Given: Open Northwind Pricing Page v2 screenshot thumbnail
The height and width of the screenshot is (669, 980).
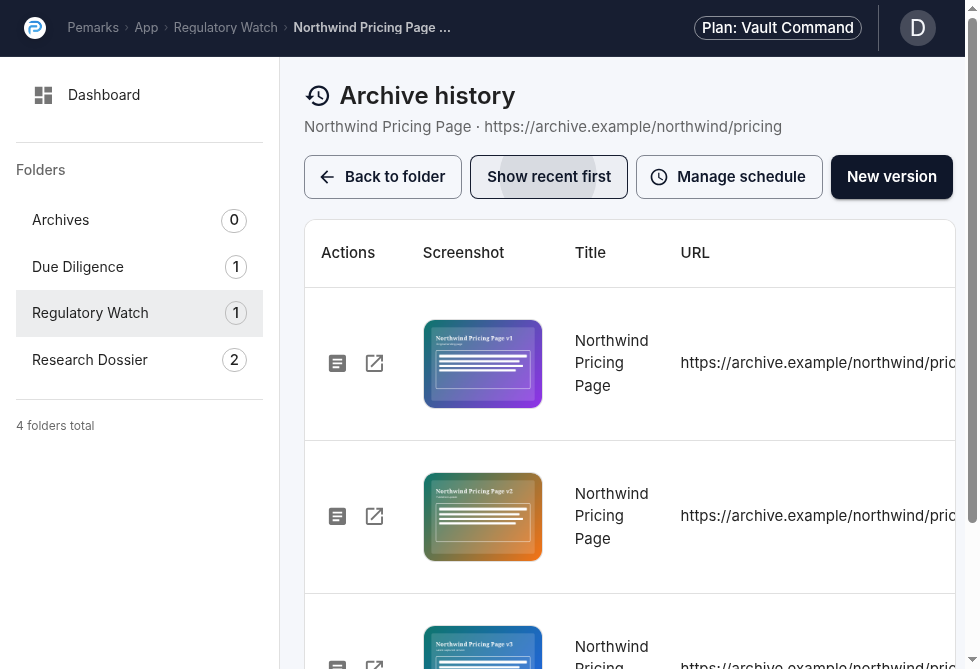Looking at the screenshot, I should point(482,517).
